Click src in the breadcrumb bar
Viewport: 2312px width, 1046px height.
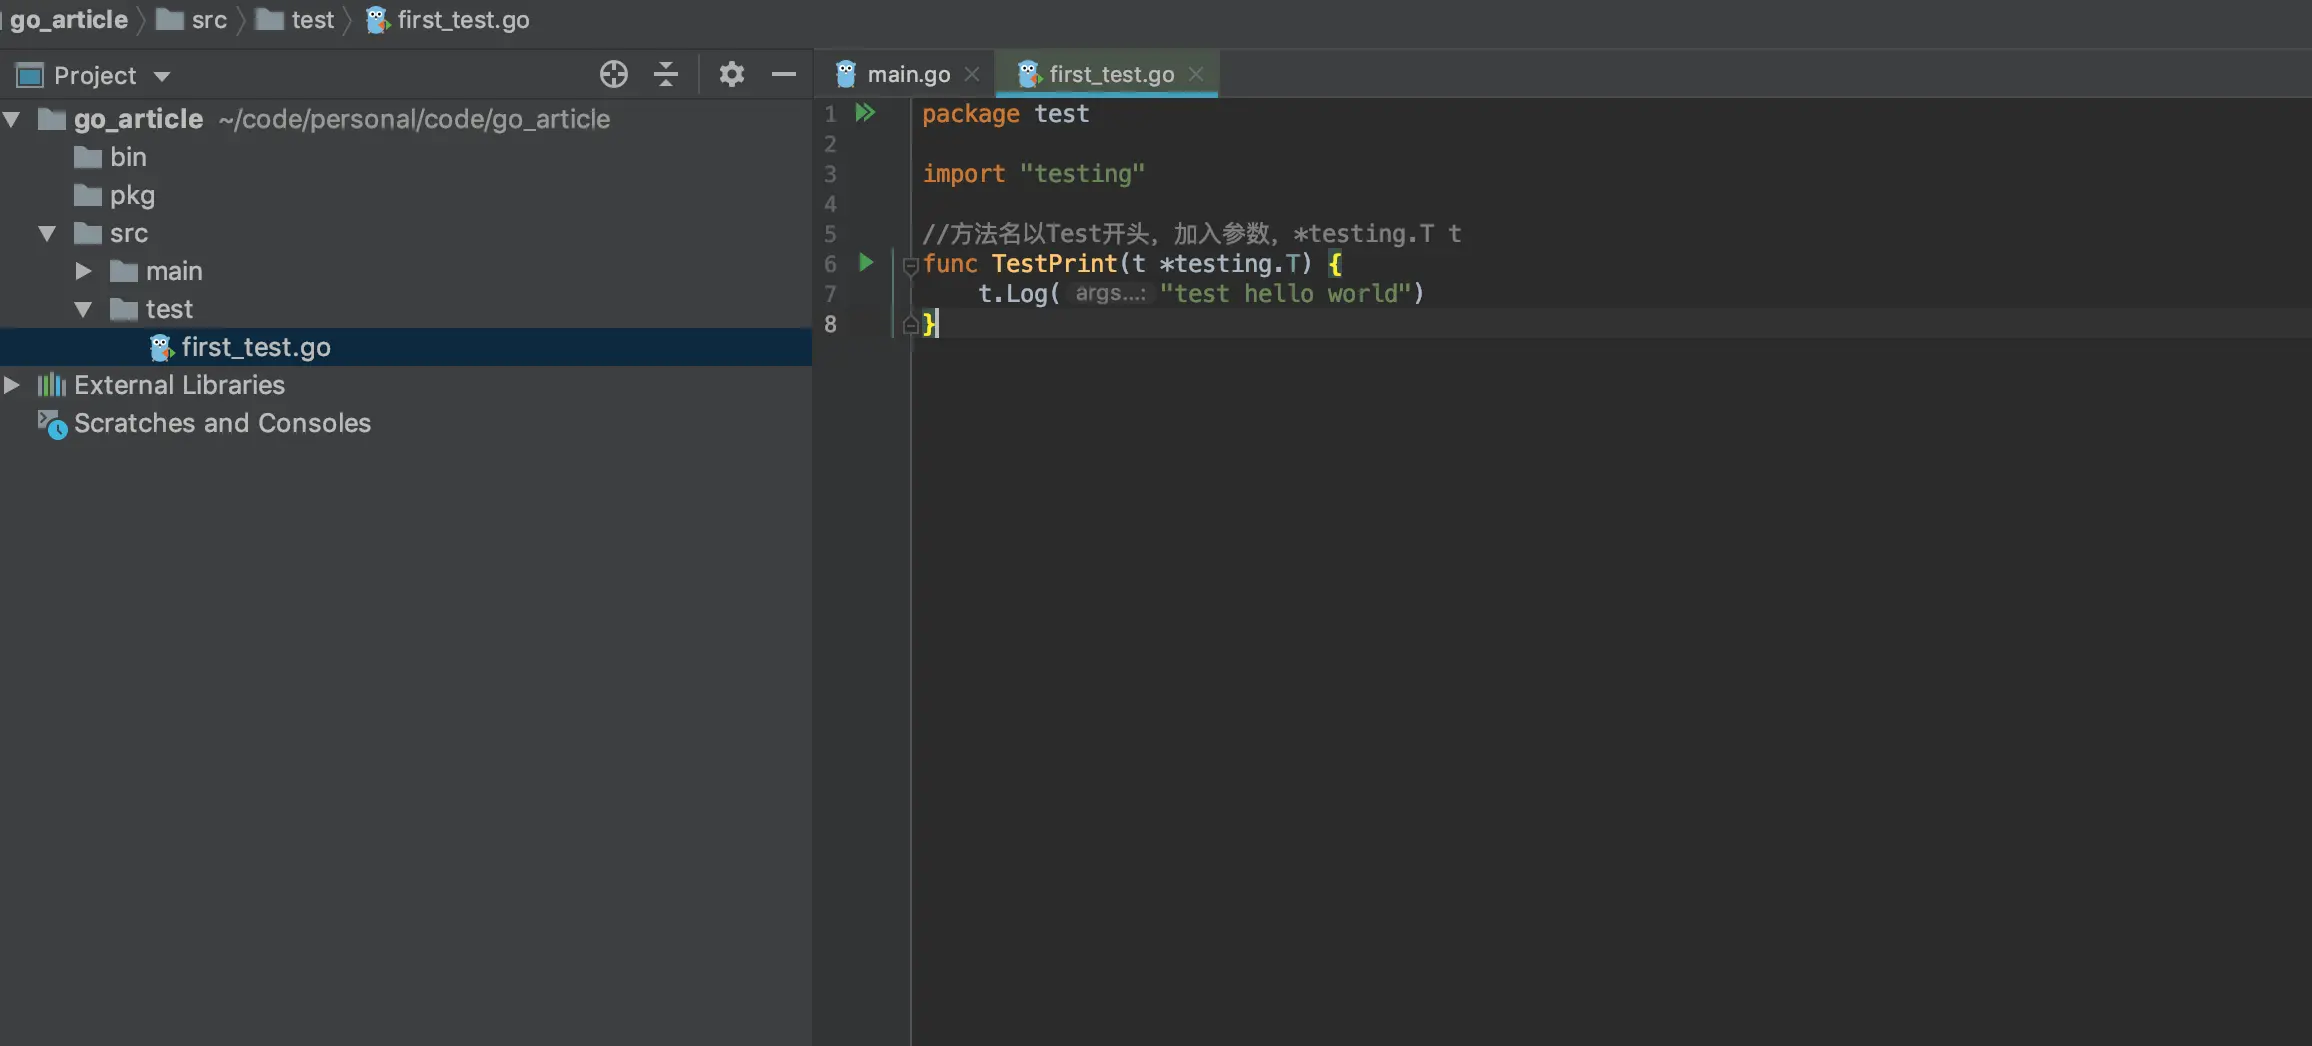209,20
